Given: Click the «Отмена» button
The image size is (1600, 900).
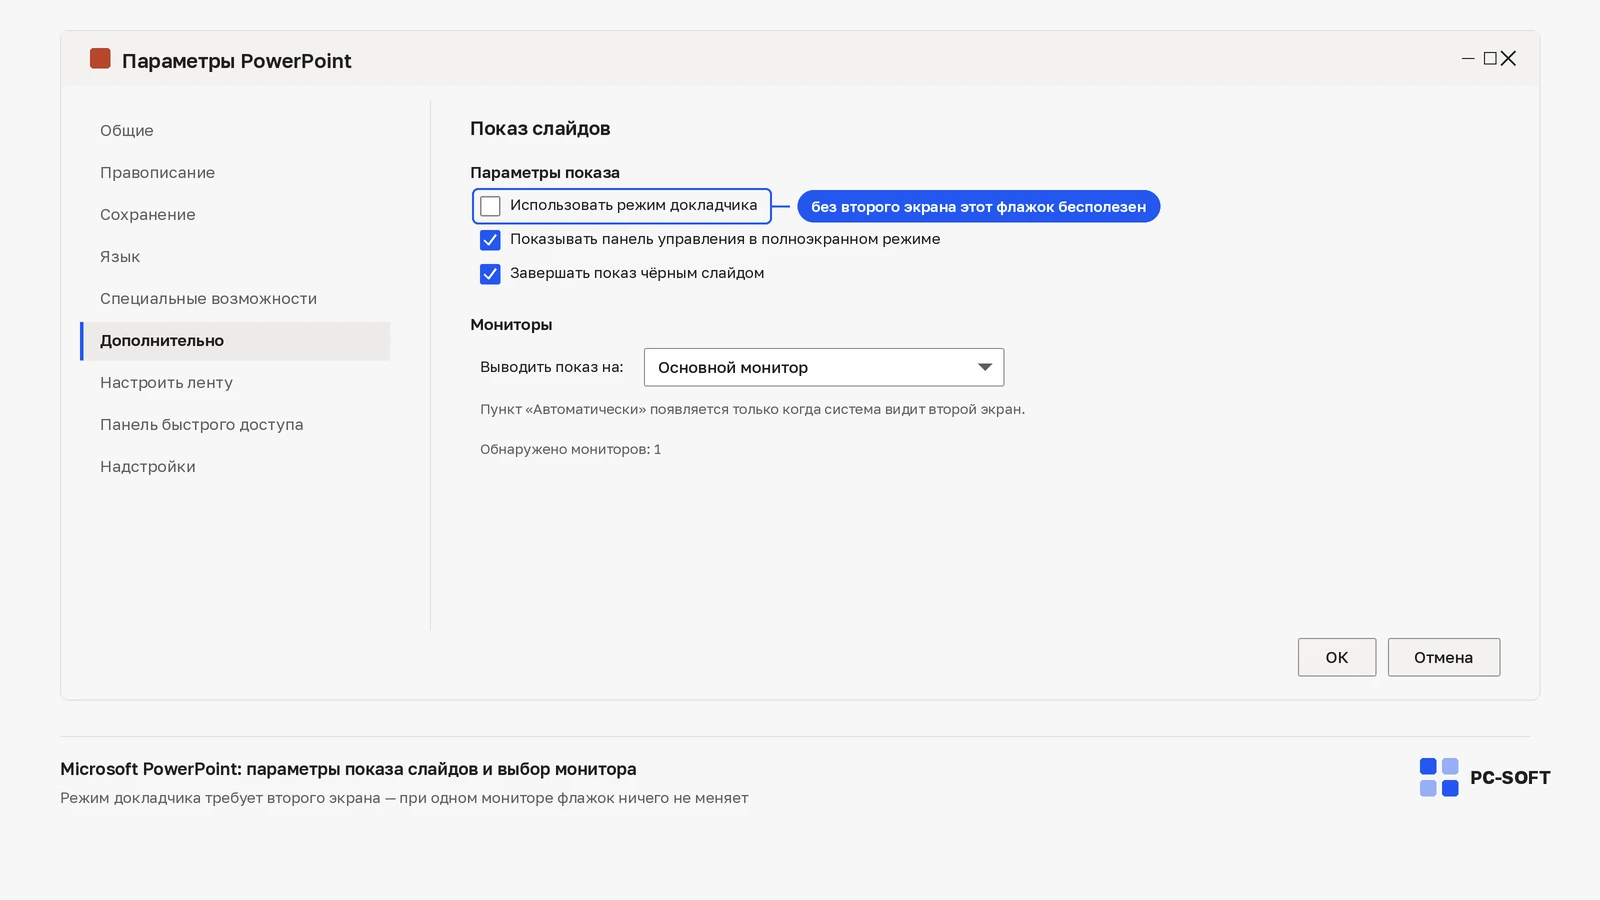Looking at the screenshot, I should click(x=1444, y=657).
